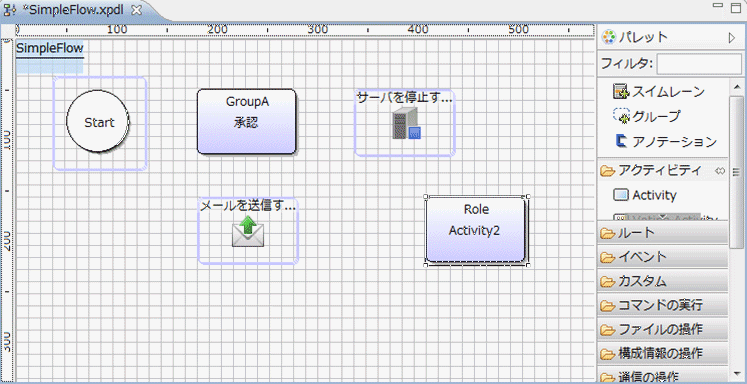Viewport: 747px width, 384px height.
Task: Select the GroupA 承認 activity box
Action: (247, 121)
